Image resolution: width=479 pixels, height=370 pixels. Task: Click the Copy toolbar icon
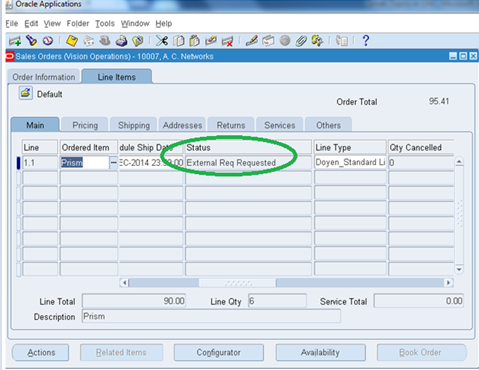click(x=179, y=41)
